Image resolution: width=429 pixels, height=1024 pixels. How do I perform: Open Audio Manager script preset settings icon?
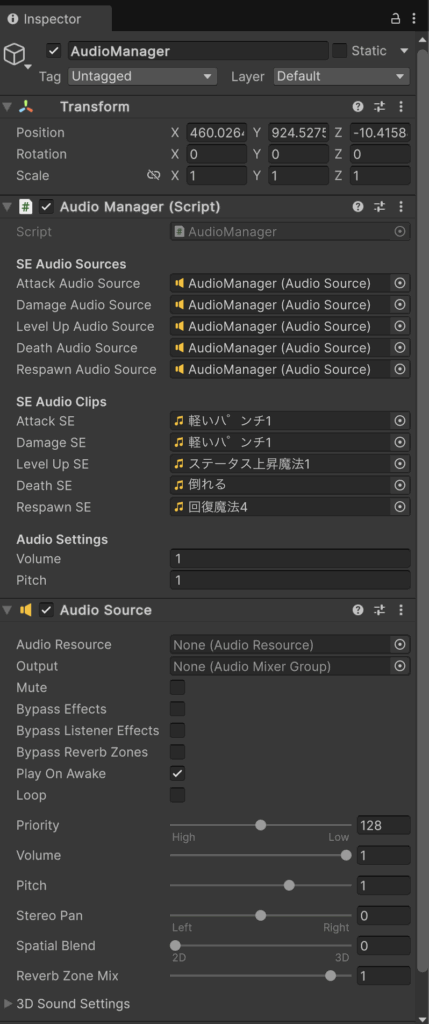click(379, 207)
